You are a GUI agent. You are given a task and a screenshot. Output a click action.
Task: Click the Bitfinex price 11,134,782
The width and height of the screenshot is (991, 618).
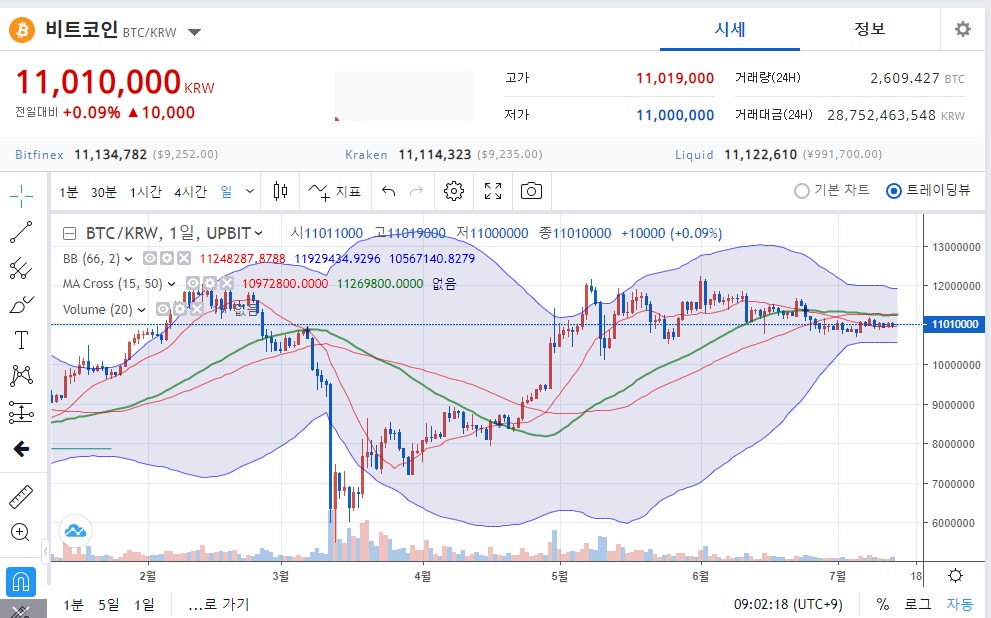(x=111, y=154)
